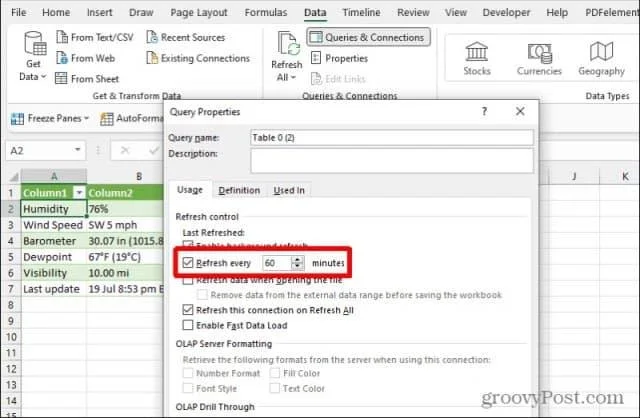Click the Description text box
This screenshot has height=418, width=640.
tap(391, 161)
